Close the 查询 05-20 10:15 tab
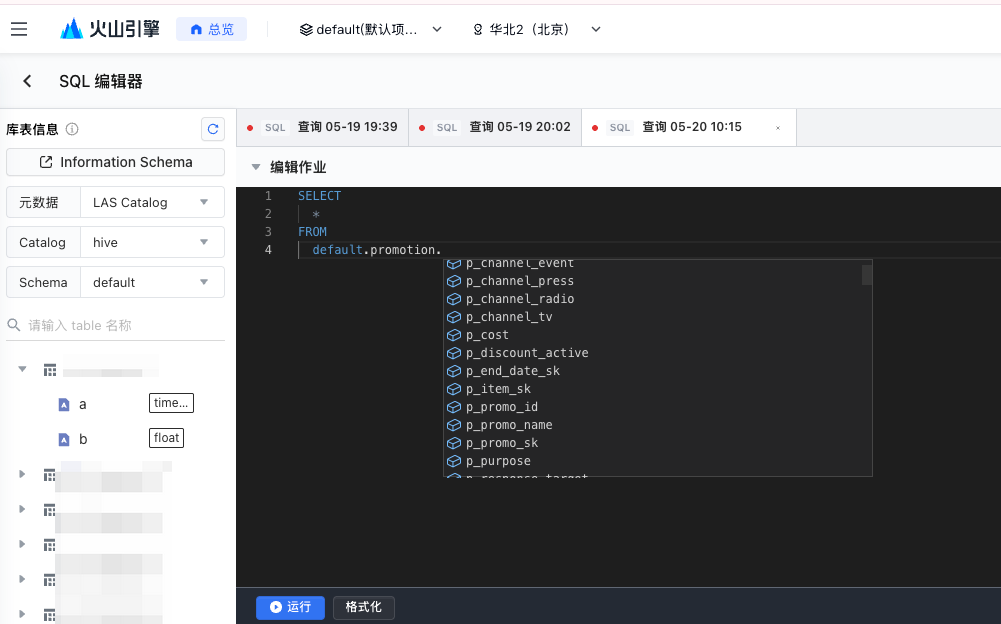 click(x=778, y=128)
